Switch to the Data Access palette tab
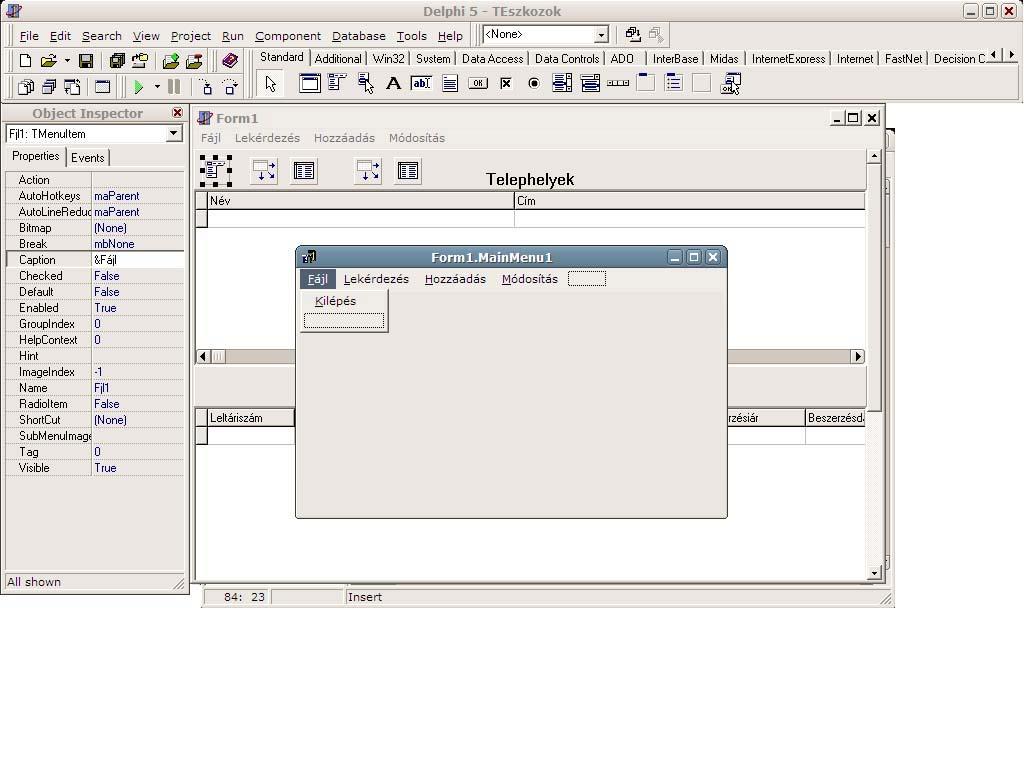Screen dimensions: 1024x768 (492, 58)
